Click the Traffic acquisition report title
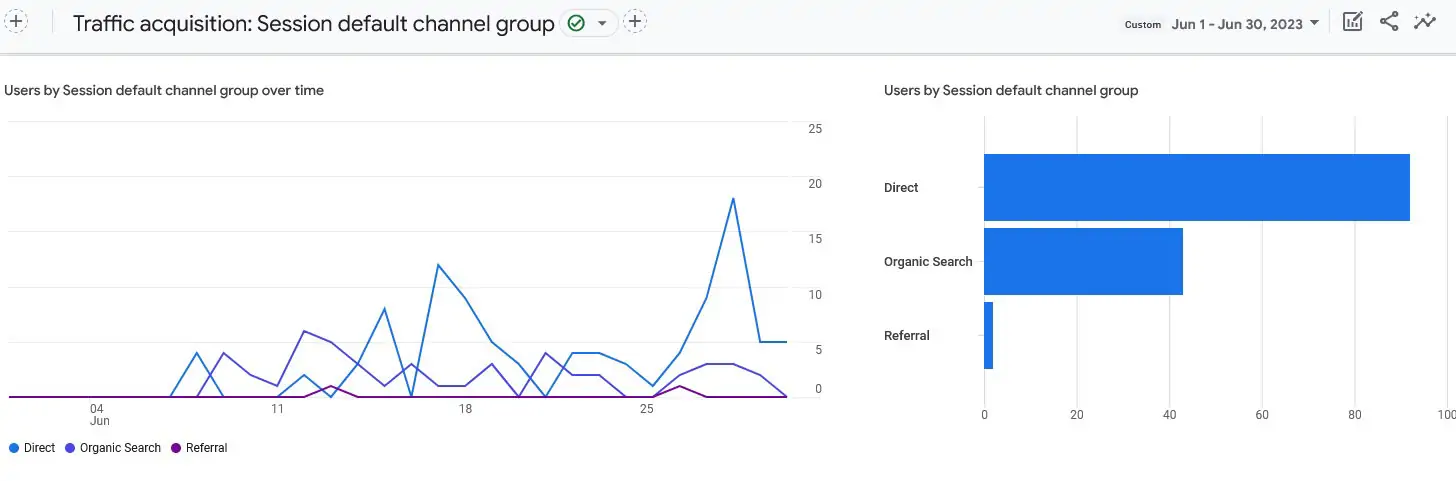The height and width of the screenshot is (481, 1456). (x=313, y=24)
